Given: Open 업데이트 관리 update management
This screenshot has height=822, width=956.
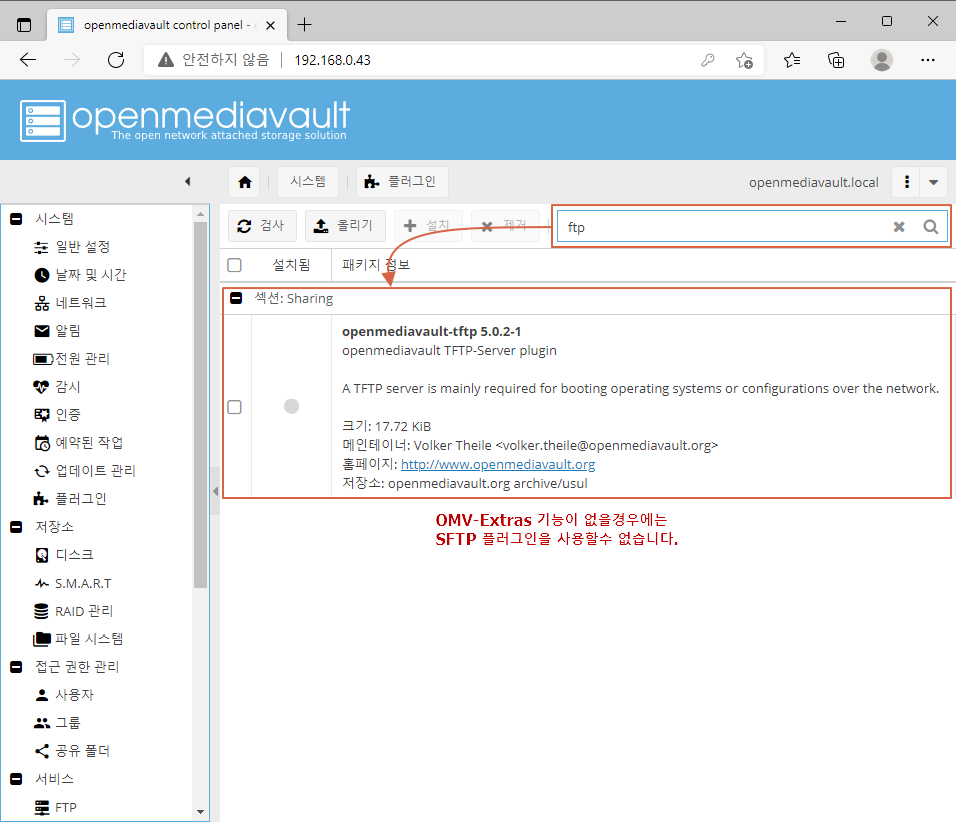Looking at the screenshot, I should tap(84, 471).
